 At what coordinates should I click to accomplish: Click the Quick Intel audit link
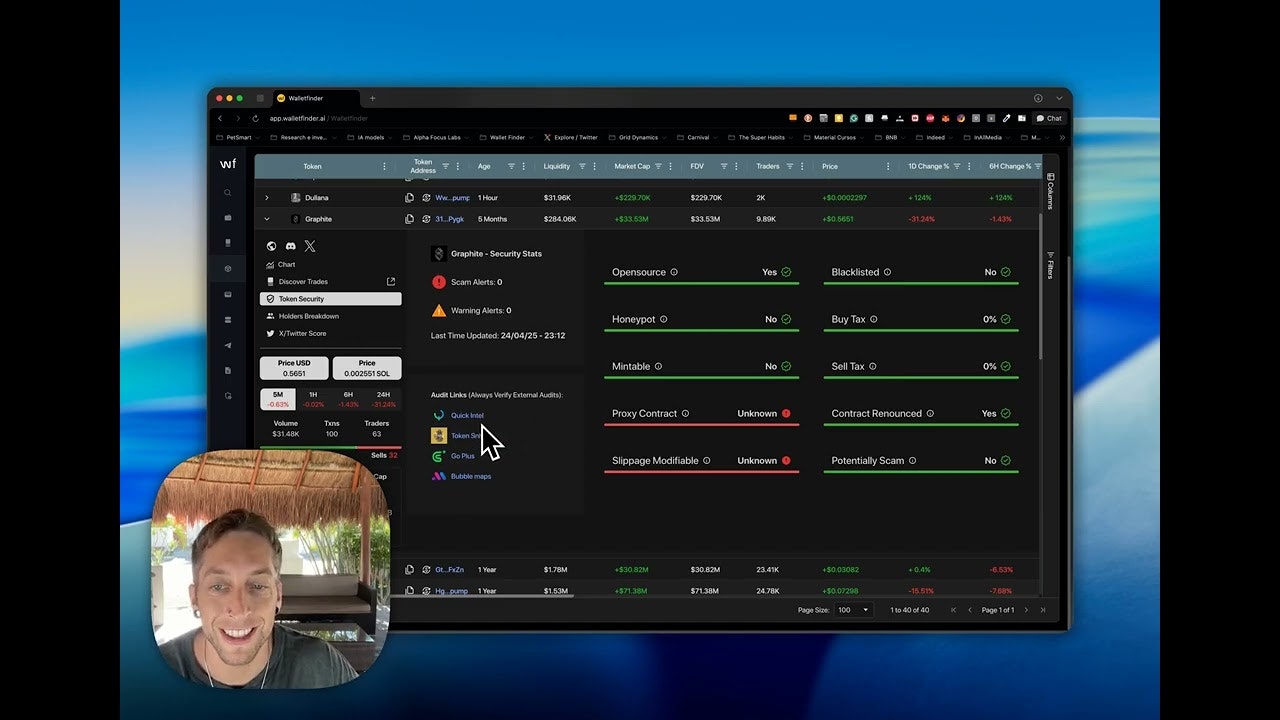pos(467,415)
